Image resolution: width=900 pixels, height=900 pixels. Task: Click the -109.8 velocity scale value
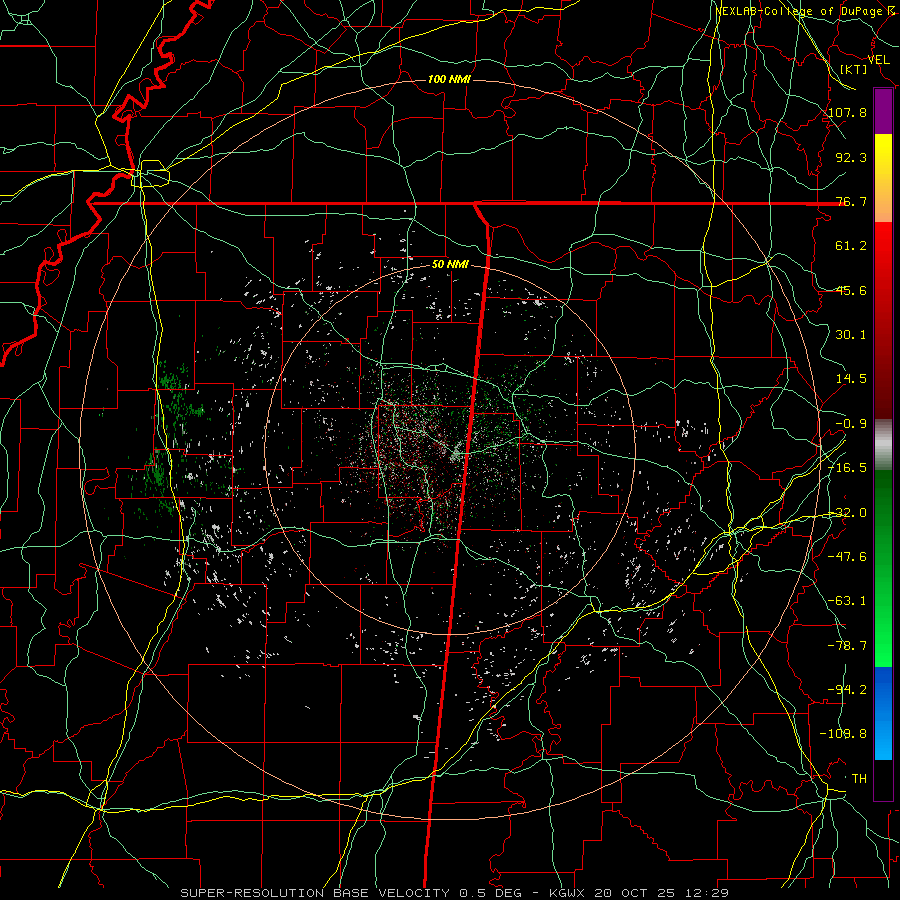[x=844, y=734]
